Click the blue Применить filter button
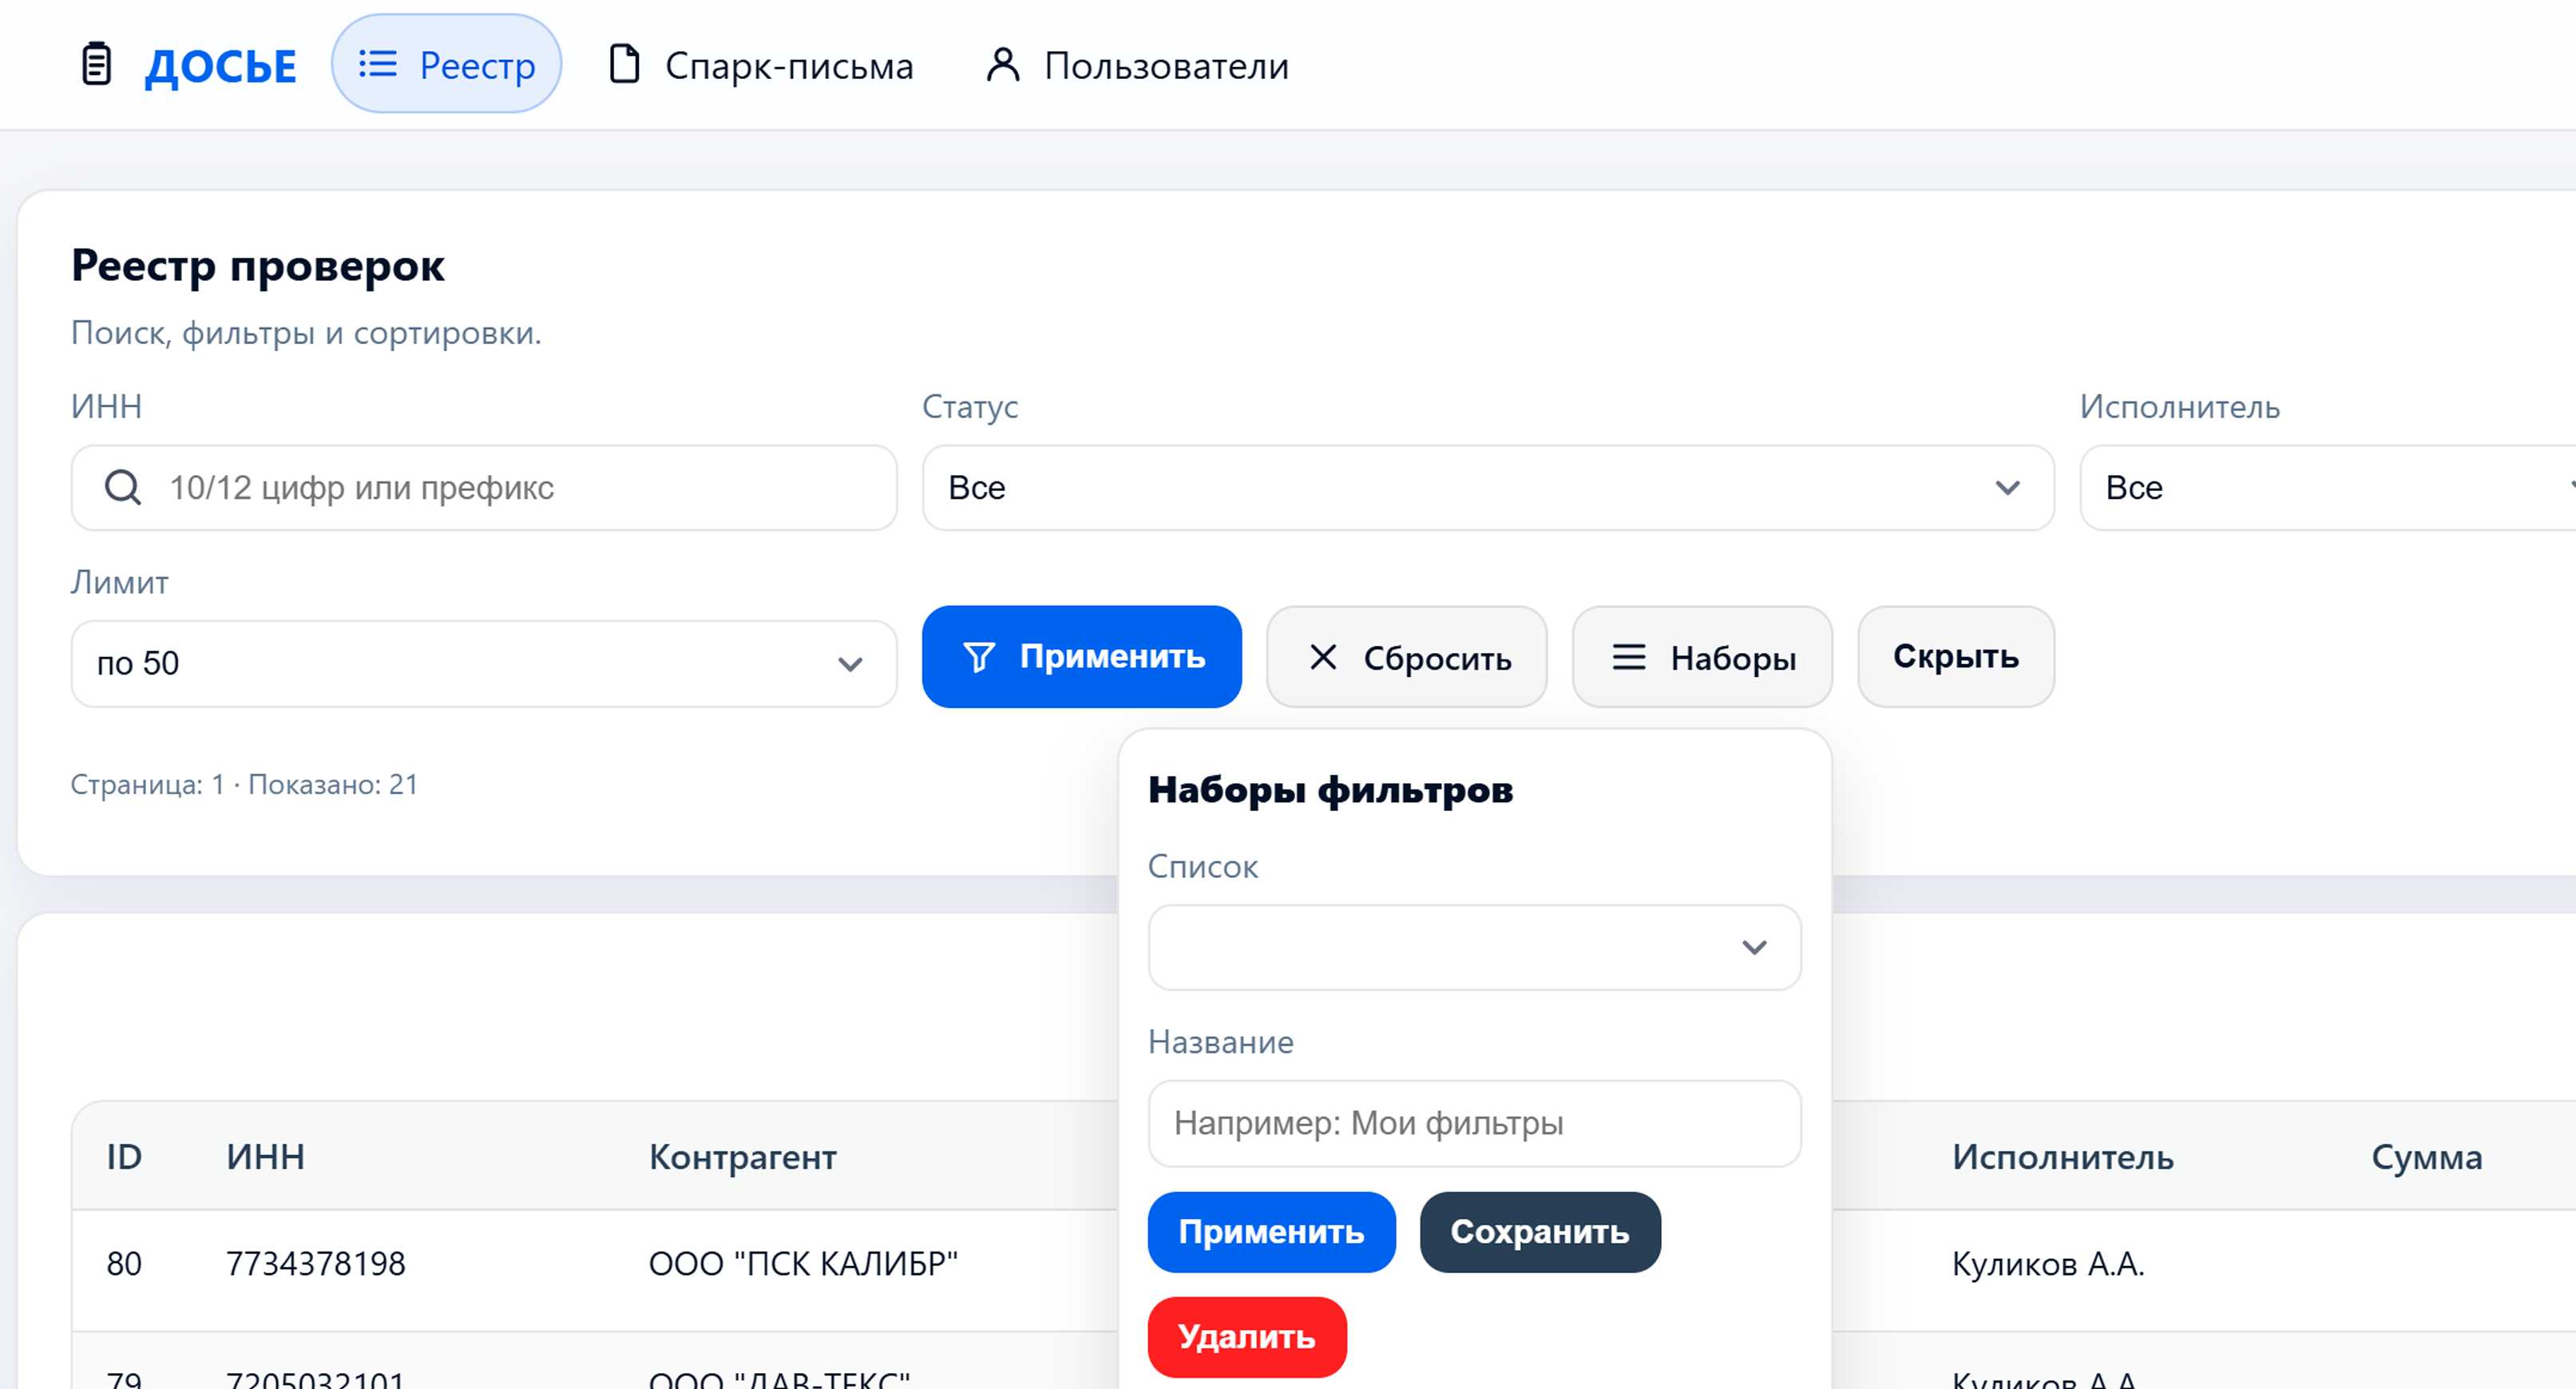 click(x=1082, y=657)
